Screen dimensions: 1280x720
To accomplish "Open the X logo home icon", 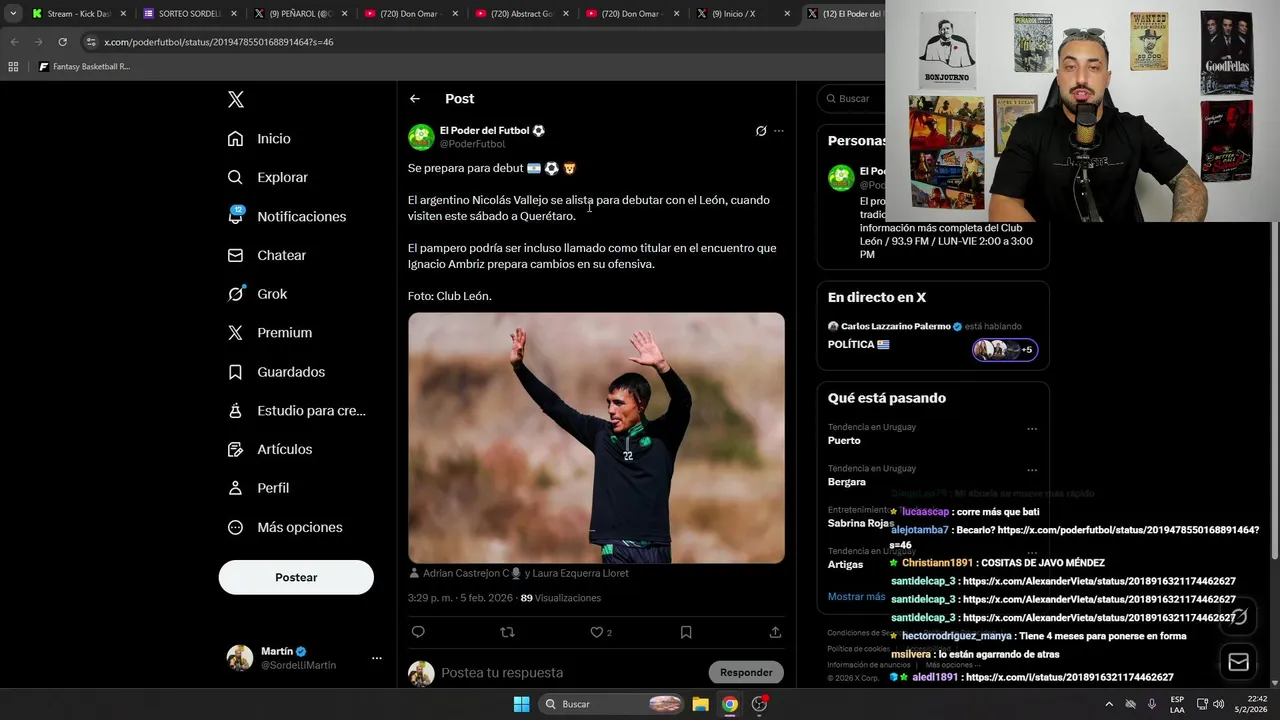I will coord(236,99).
